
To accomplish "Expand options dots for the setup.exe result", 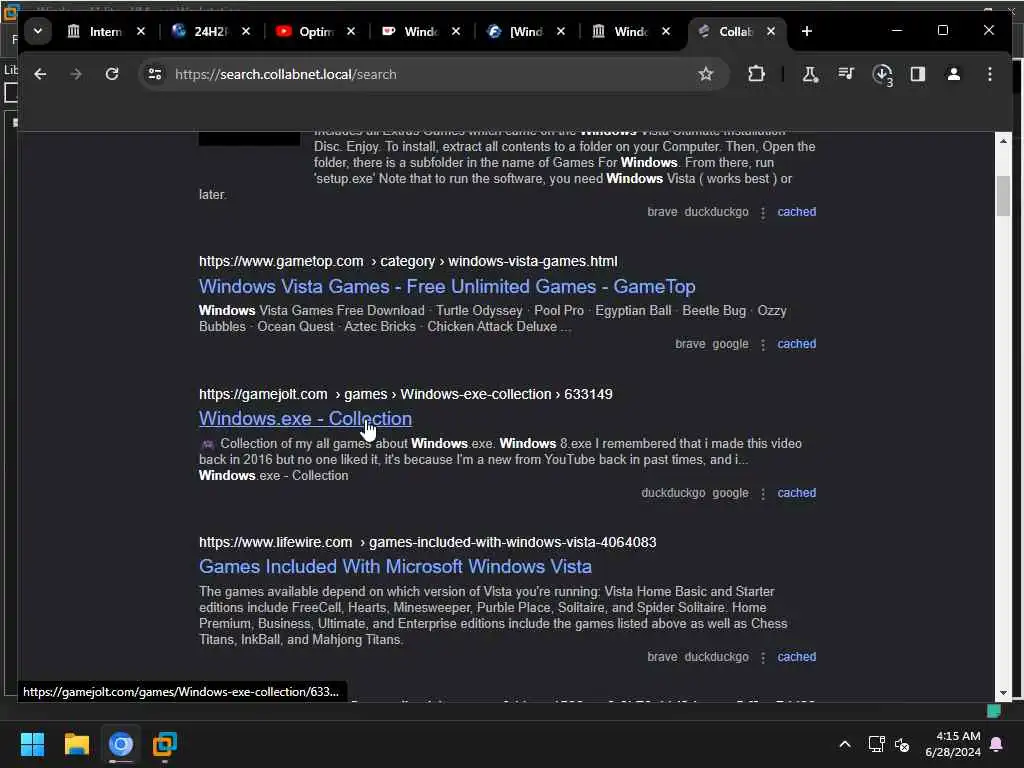I will click(x=763, y=212).
